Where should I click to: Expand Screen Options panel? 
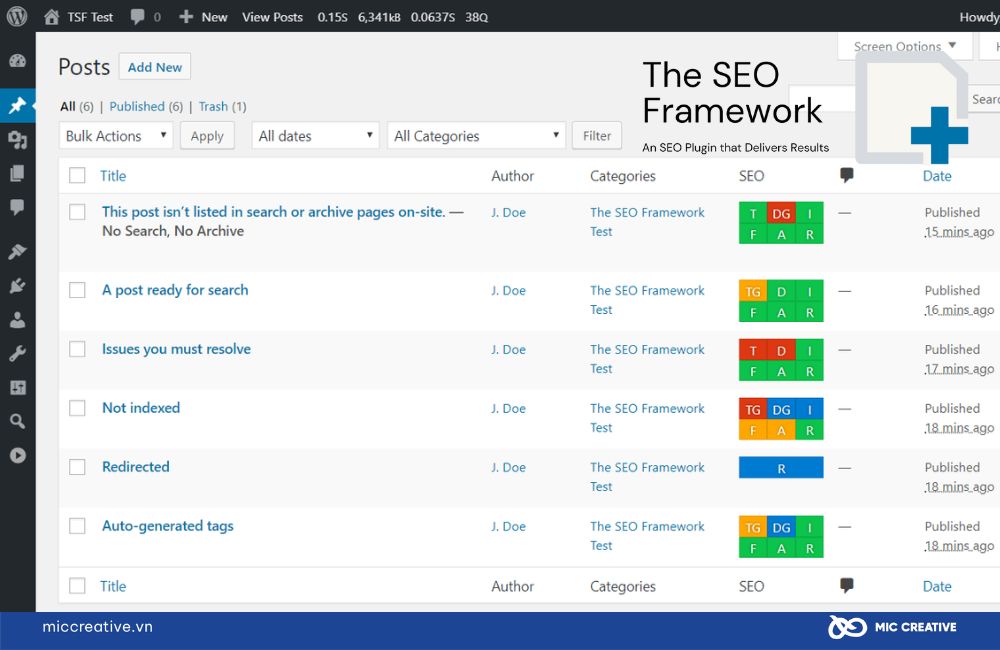[905, 46]
